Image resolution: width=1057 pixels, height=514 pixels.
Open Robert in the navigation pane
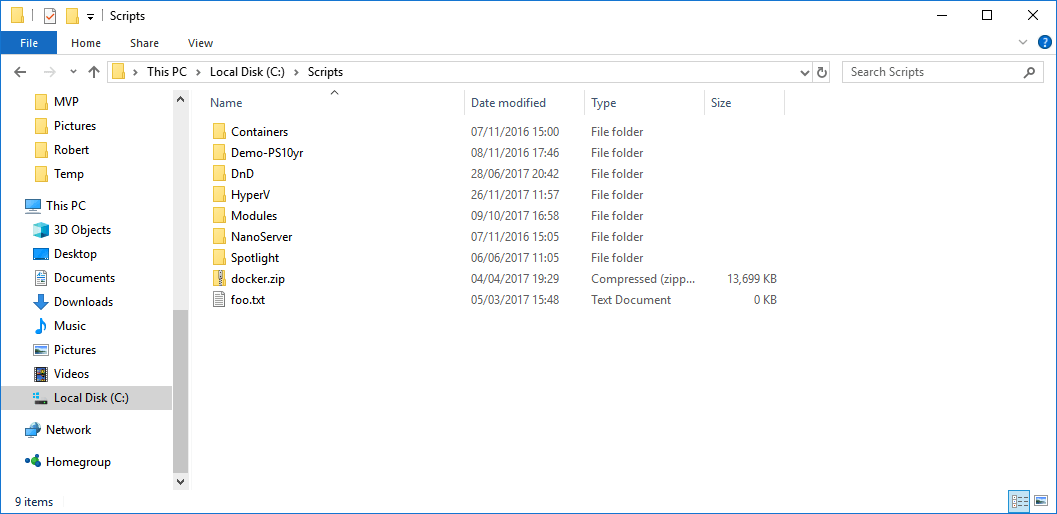click(x=71, y=150)
